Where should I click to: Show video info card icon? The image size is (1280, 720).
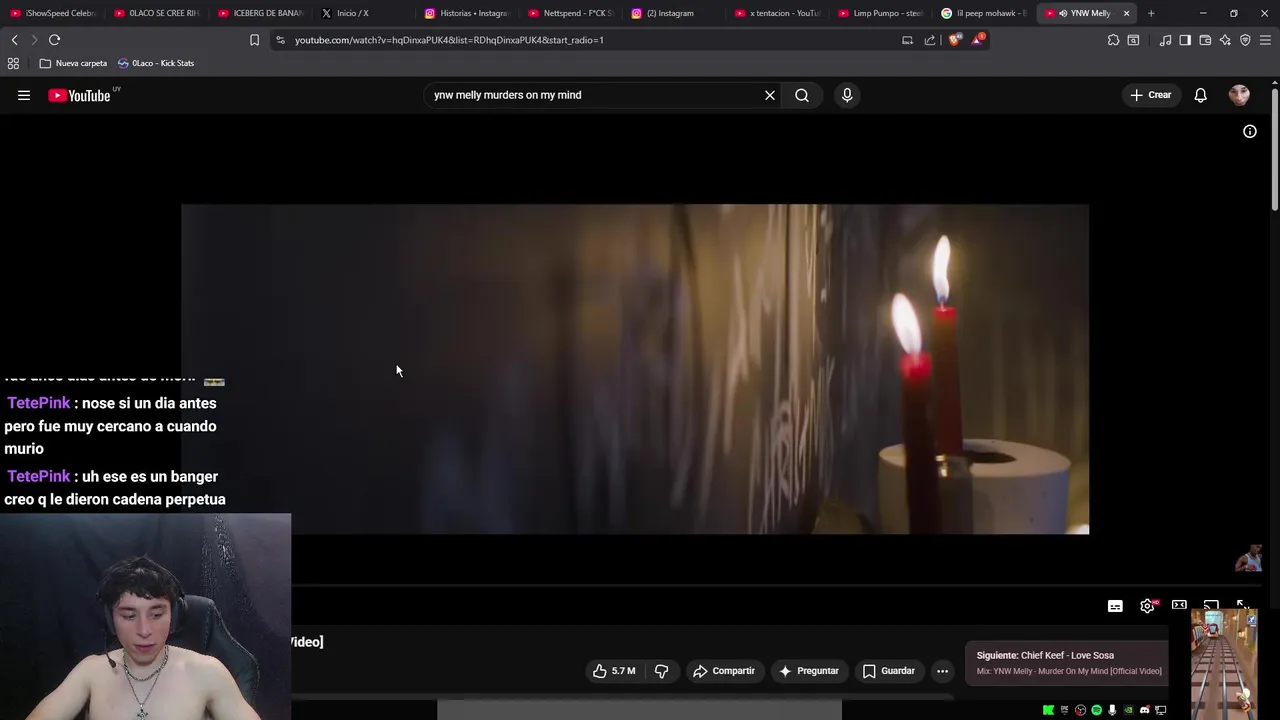click(1250, 131)
